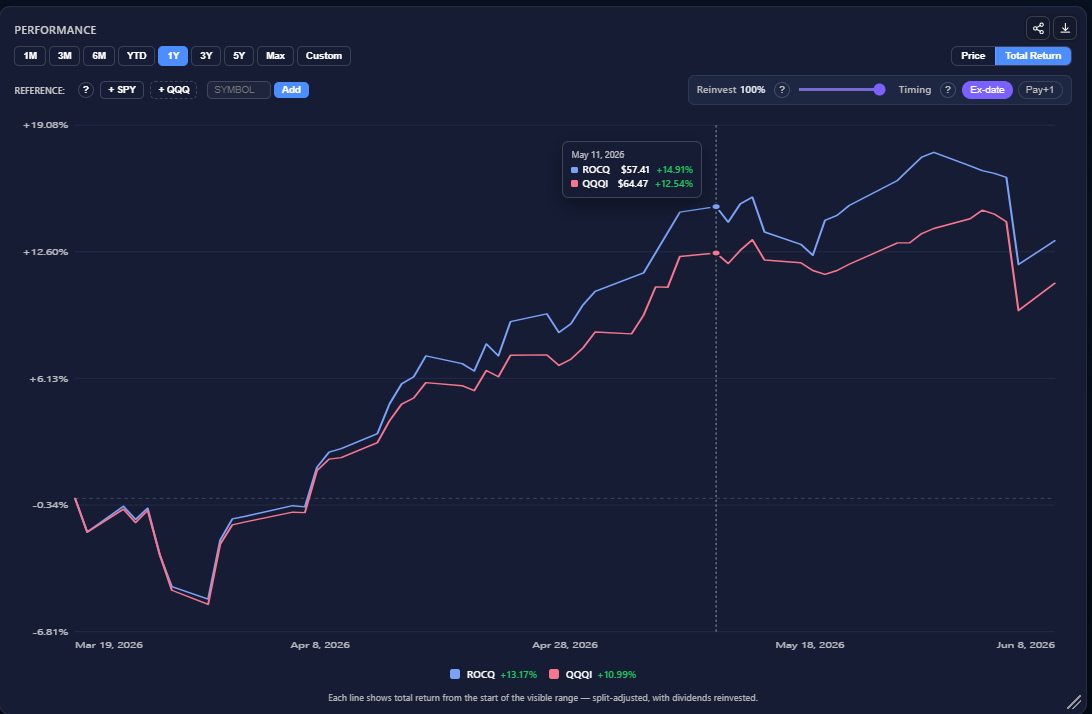The image size is (1092, 714).
Task: Select the Max time range
Action: click(275, 56)
